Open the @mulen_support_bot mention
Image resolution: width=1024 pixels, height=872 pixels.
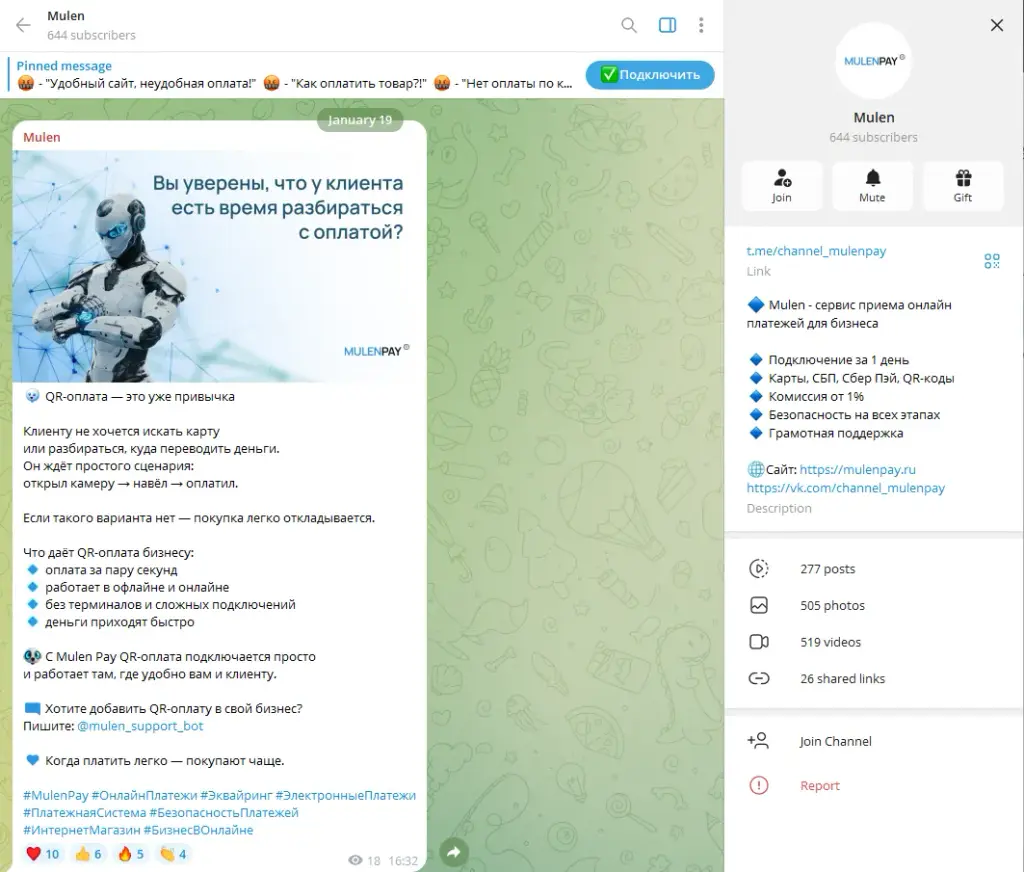[x=140, y=726]
